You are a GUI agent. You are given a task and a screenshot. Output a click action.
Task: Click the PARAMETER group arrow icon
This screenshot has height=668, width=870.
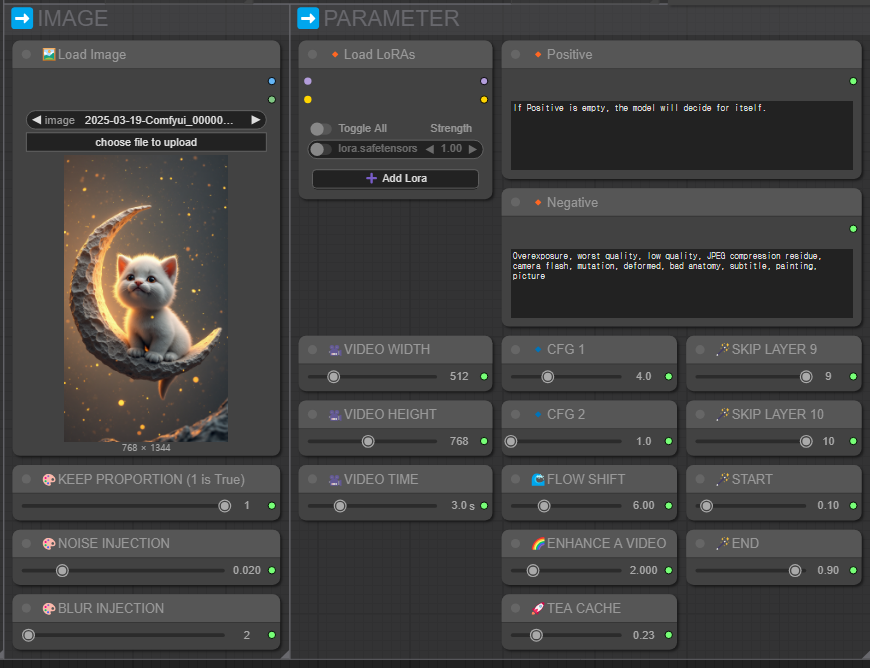[308, 18]
